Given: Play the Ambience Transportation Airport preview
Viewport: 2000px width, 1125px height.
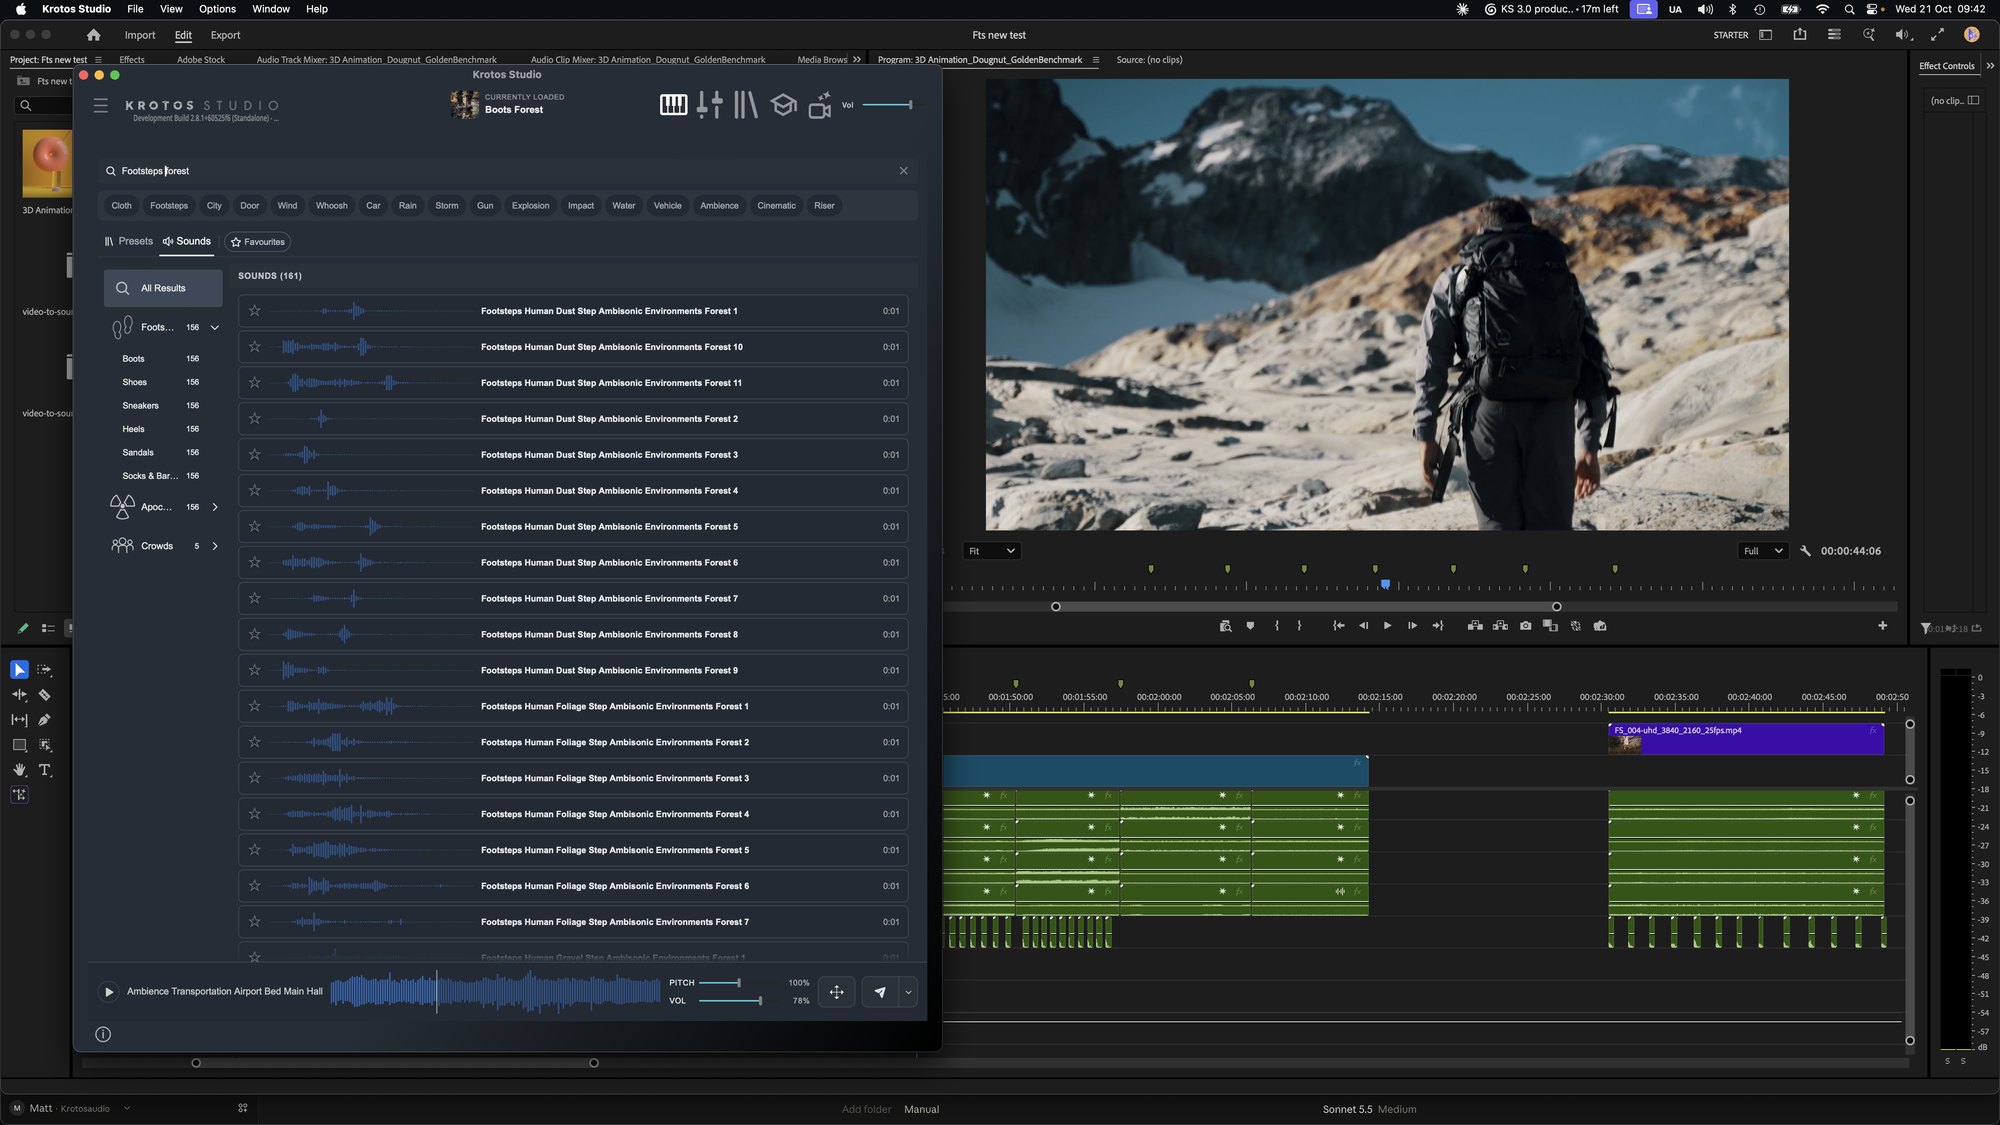Looking at the screenshot, I should 109,992.
